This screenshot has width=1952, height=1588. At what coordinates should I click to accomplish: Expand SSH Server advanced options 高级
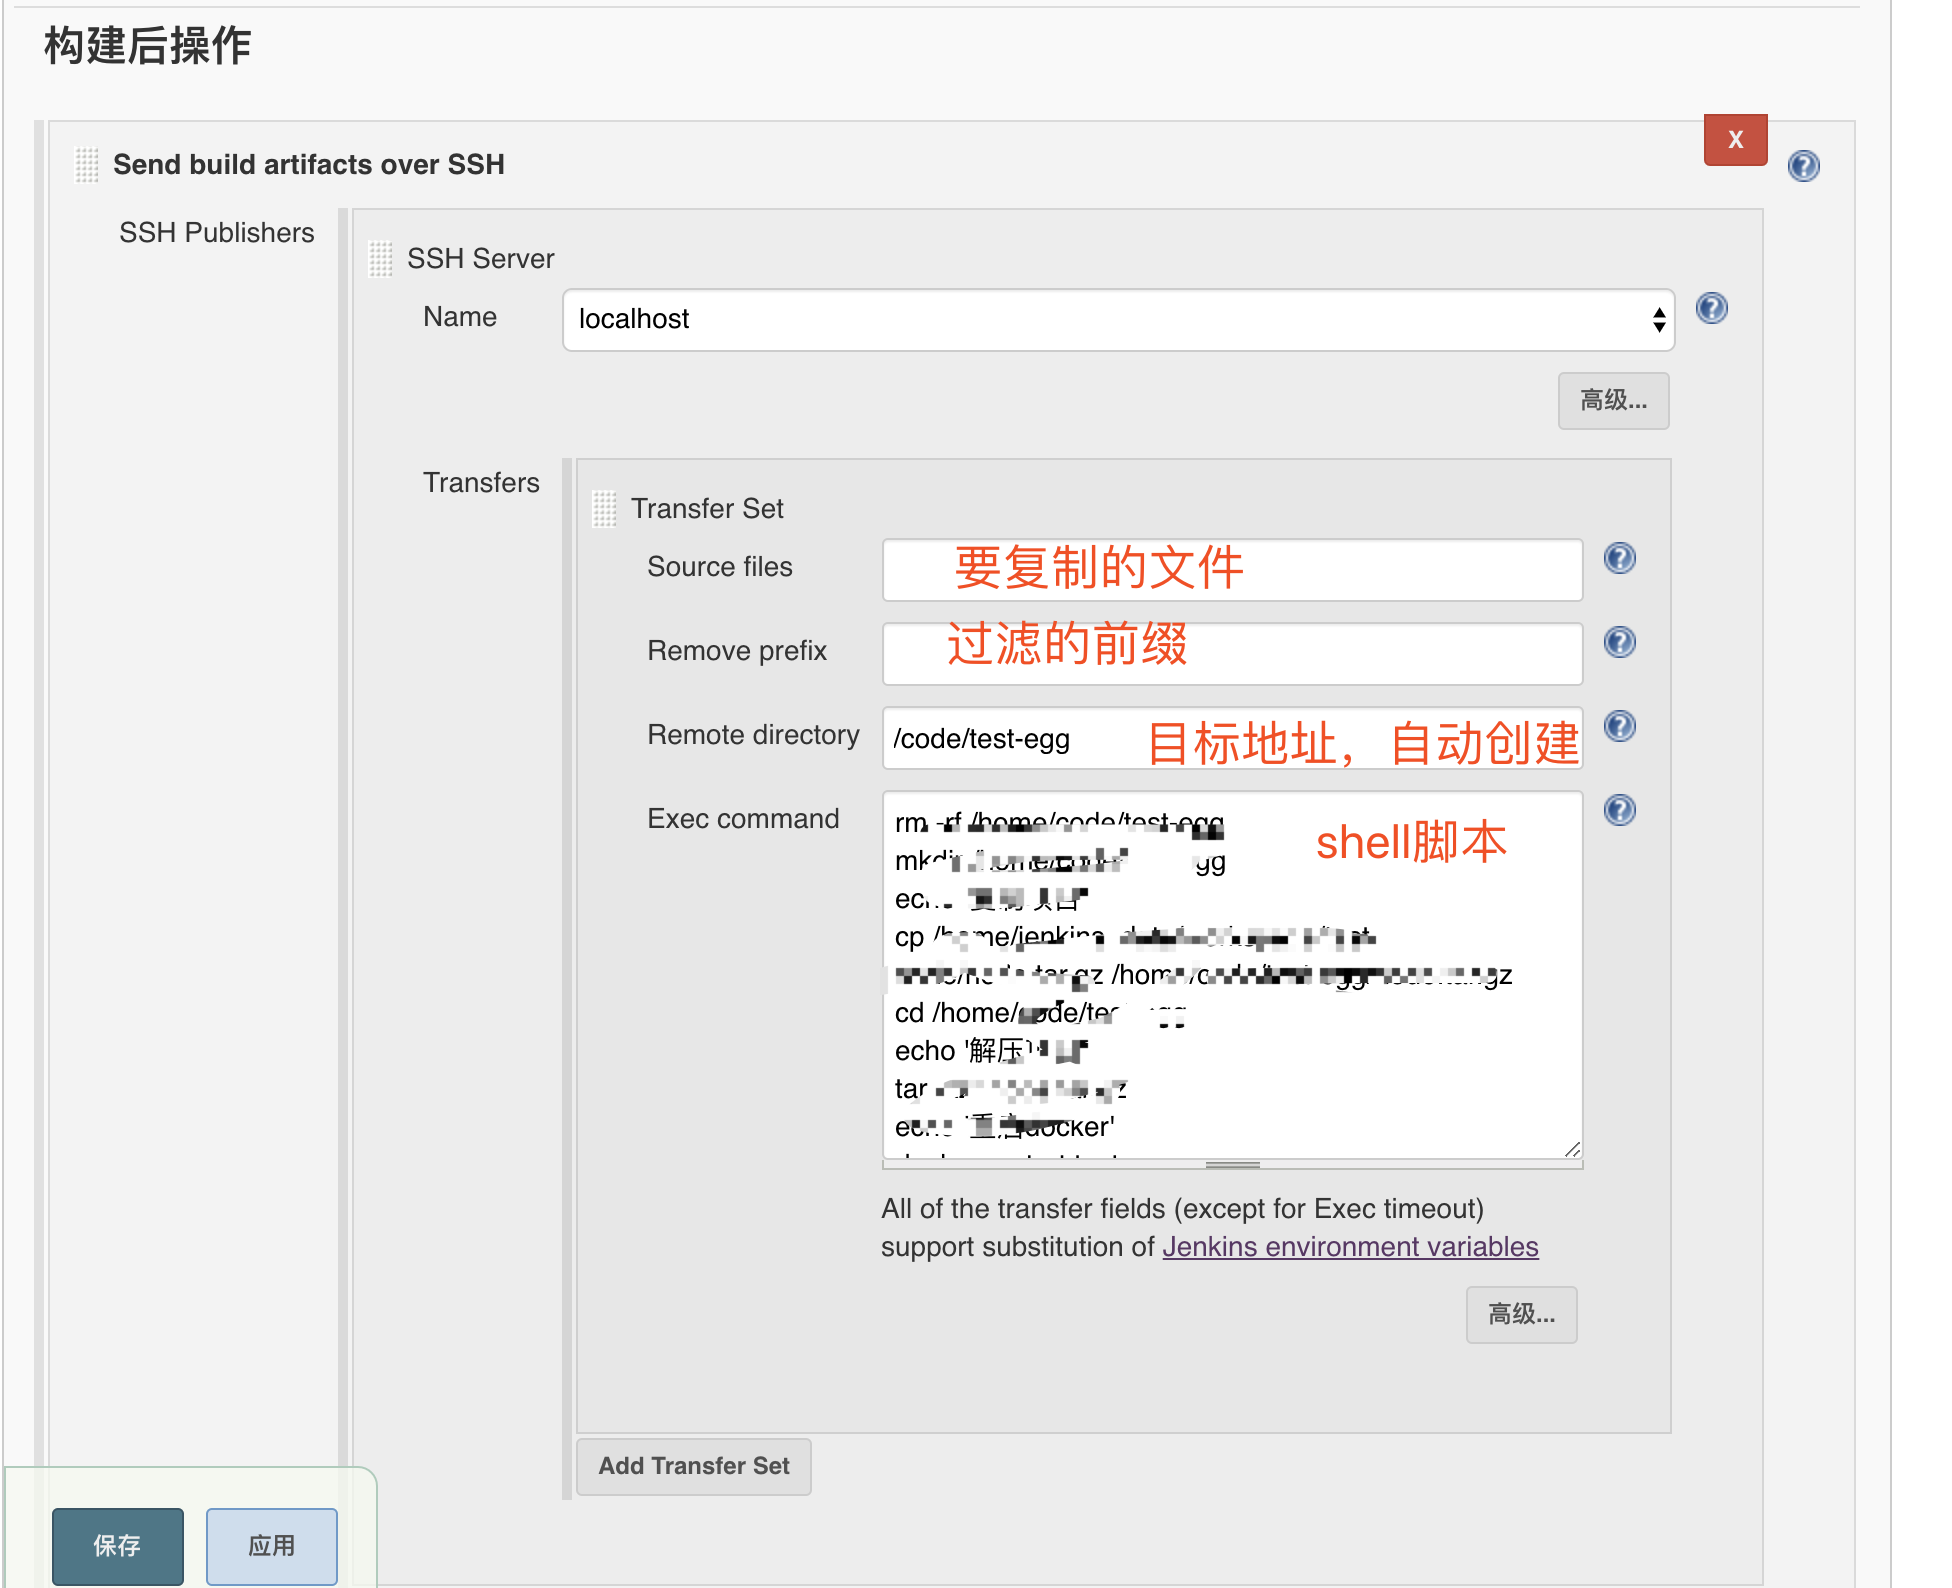pyautogui.click(x=1612, y=401)
